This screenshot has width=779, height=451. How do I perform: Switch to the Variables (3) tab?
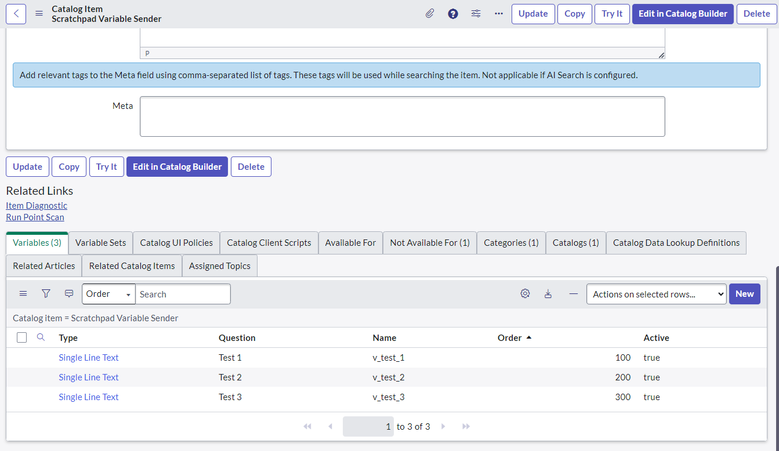[x=37, y=243]
